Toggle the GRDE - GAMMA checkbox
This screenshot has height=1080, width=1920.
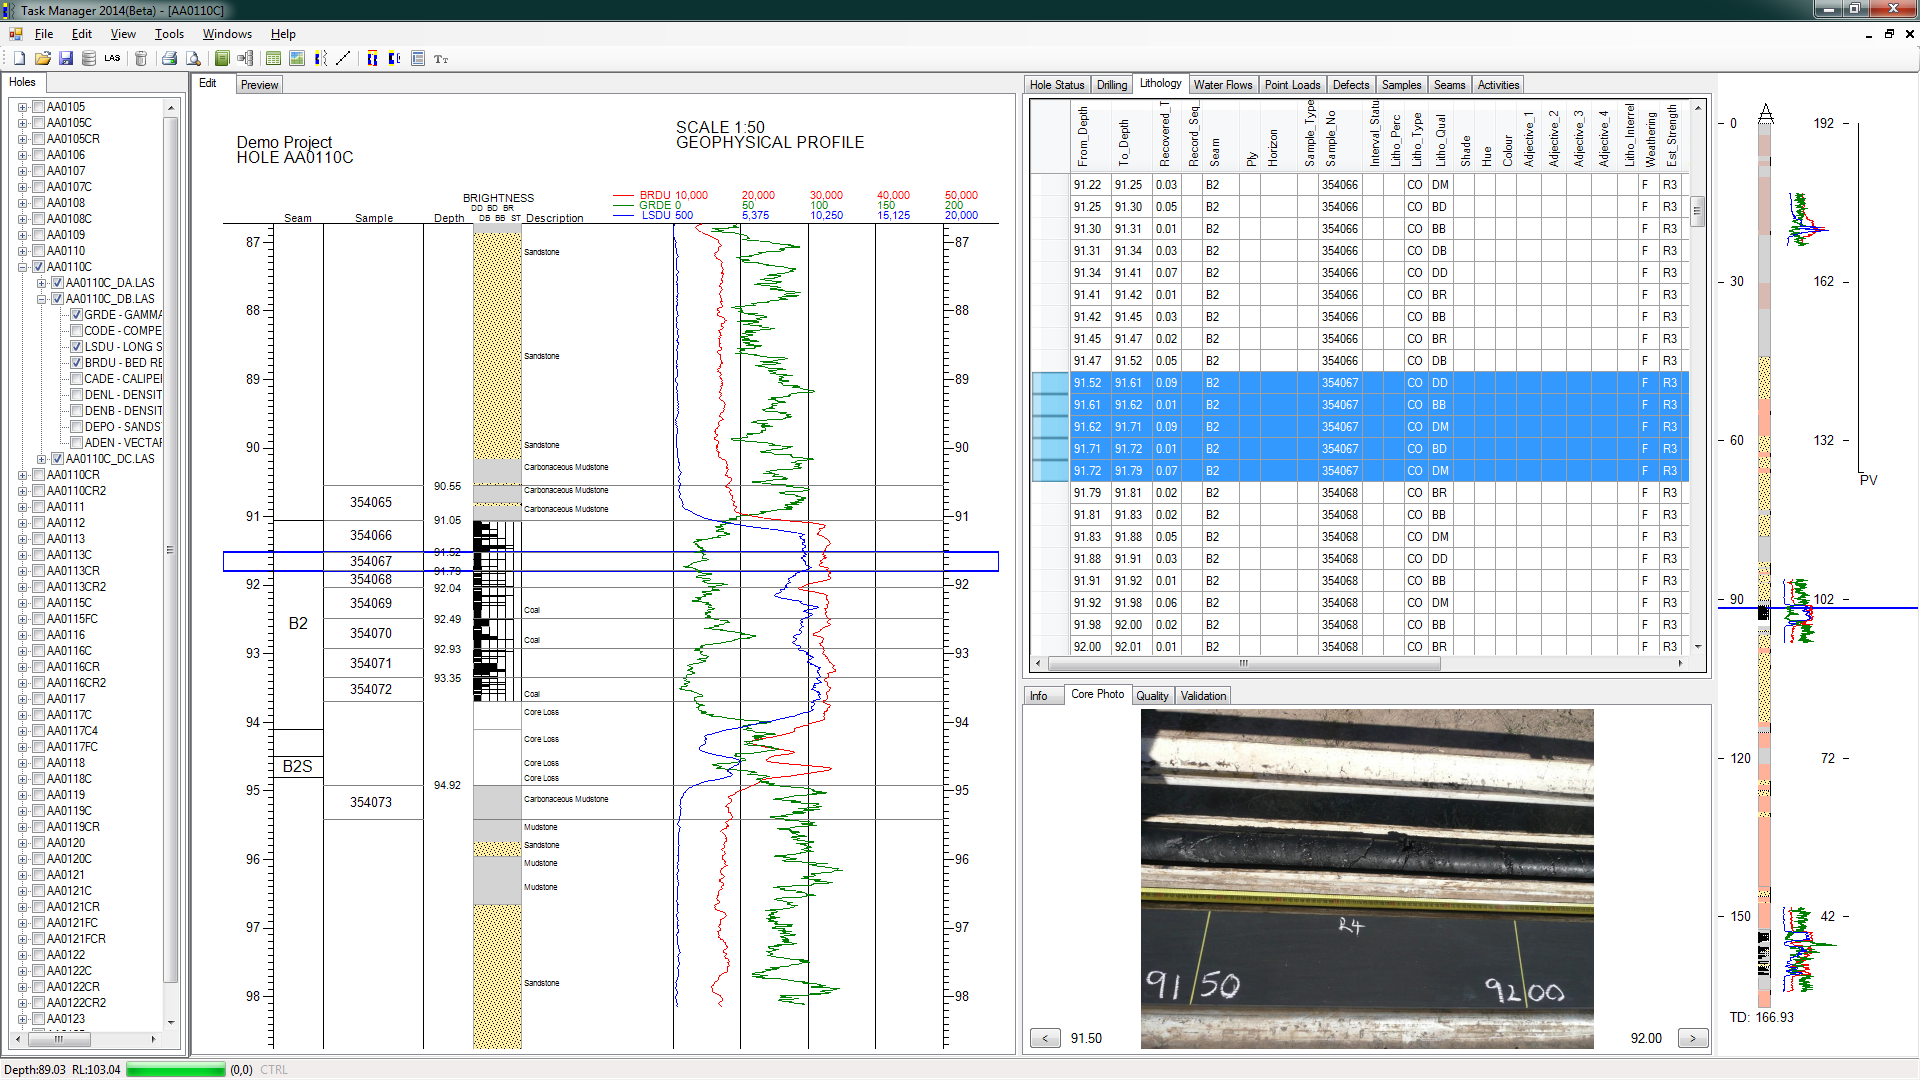(x=77, y=315)
